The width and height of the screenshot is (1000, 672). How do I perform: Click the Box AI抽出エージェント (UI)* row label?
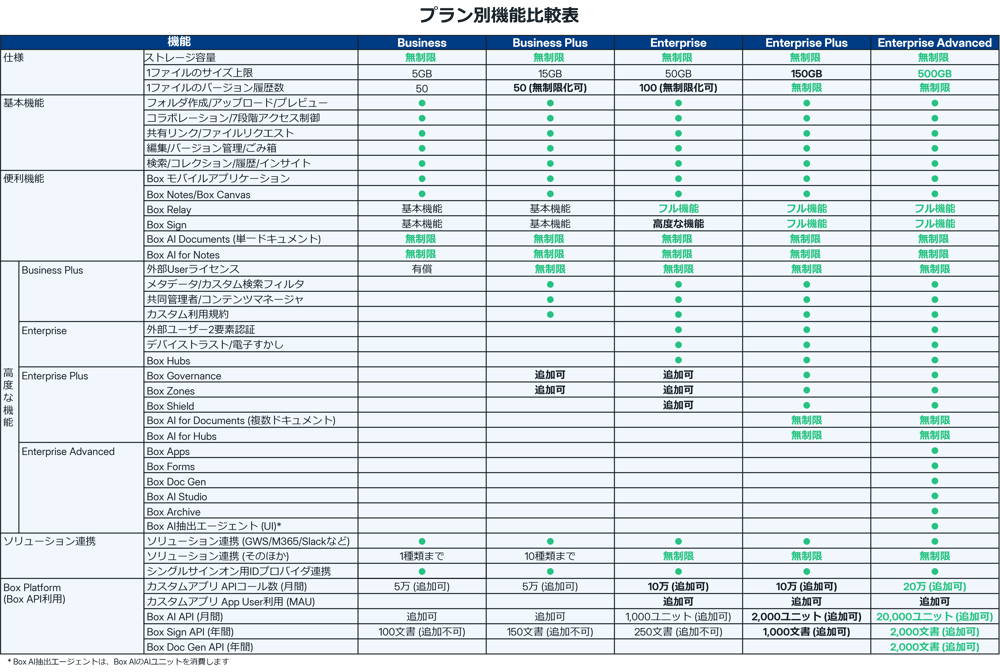214,526
